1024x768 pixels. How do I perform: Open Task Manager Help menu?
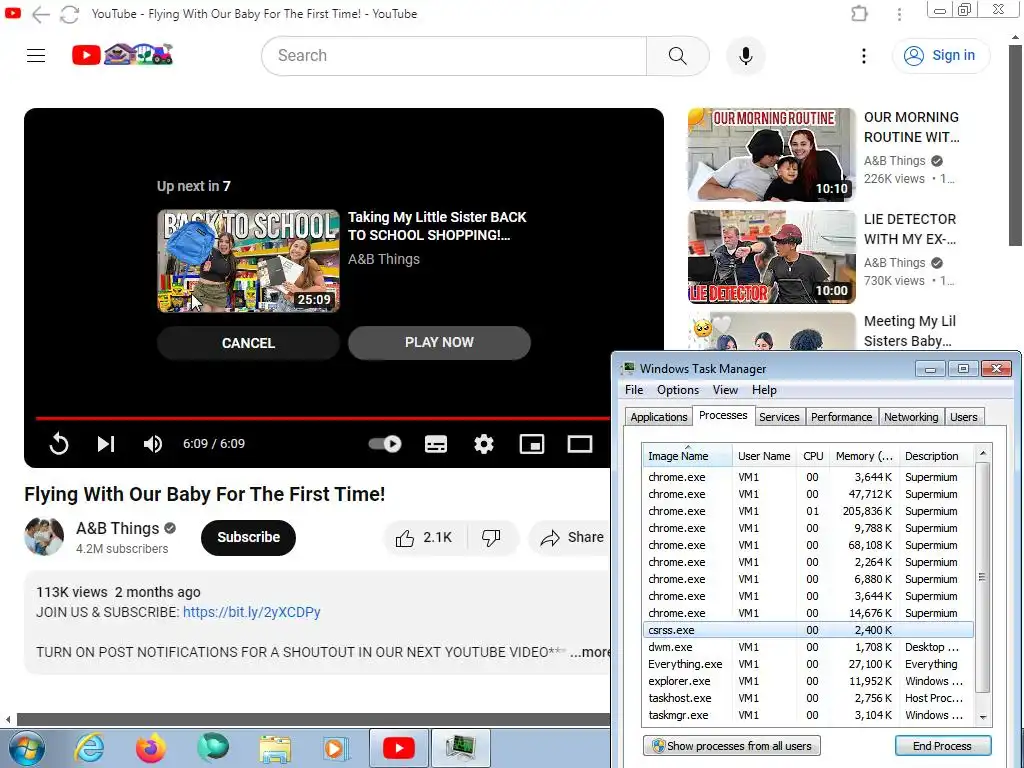(764, 390)
